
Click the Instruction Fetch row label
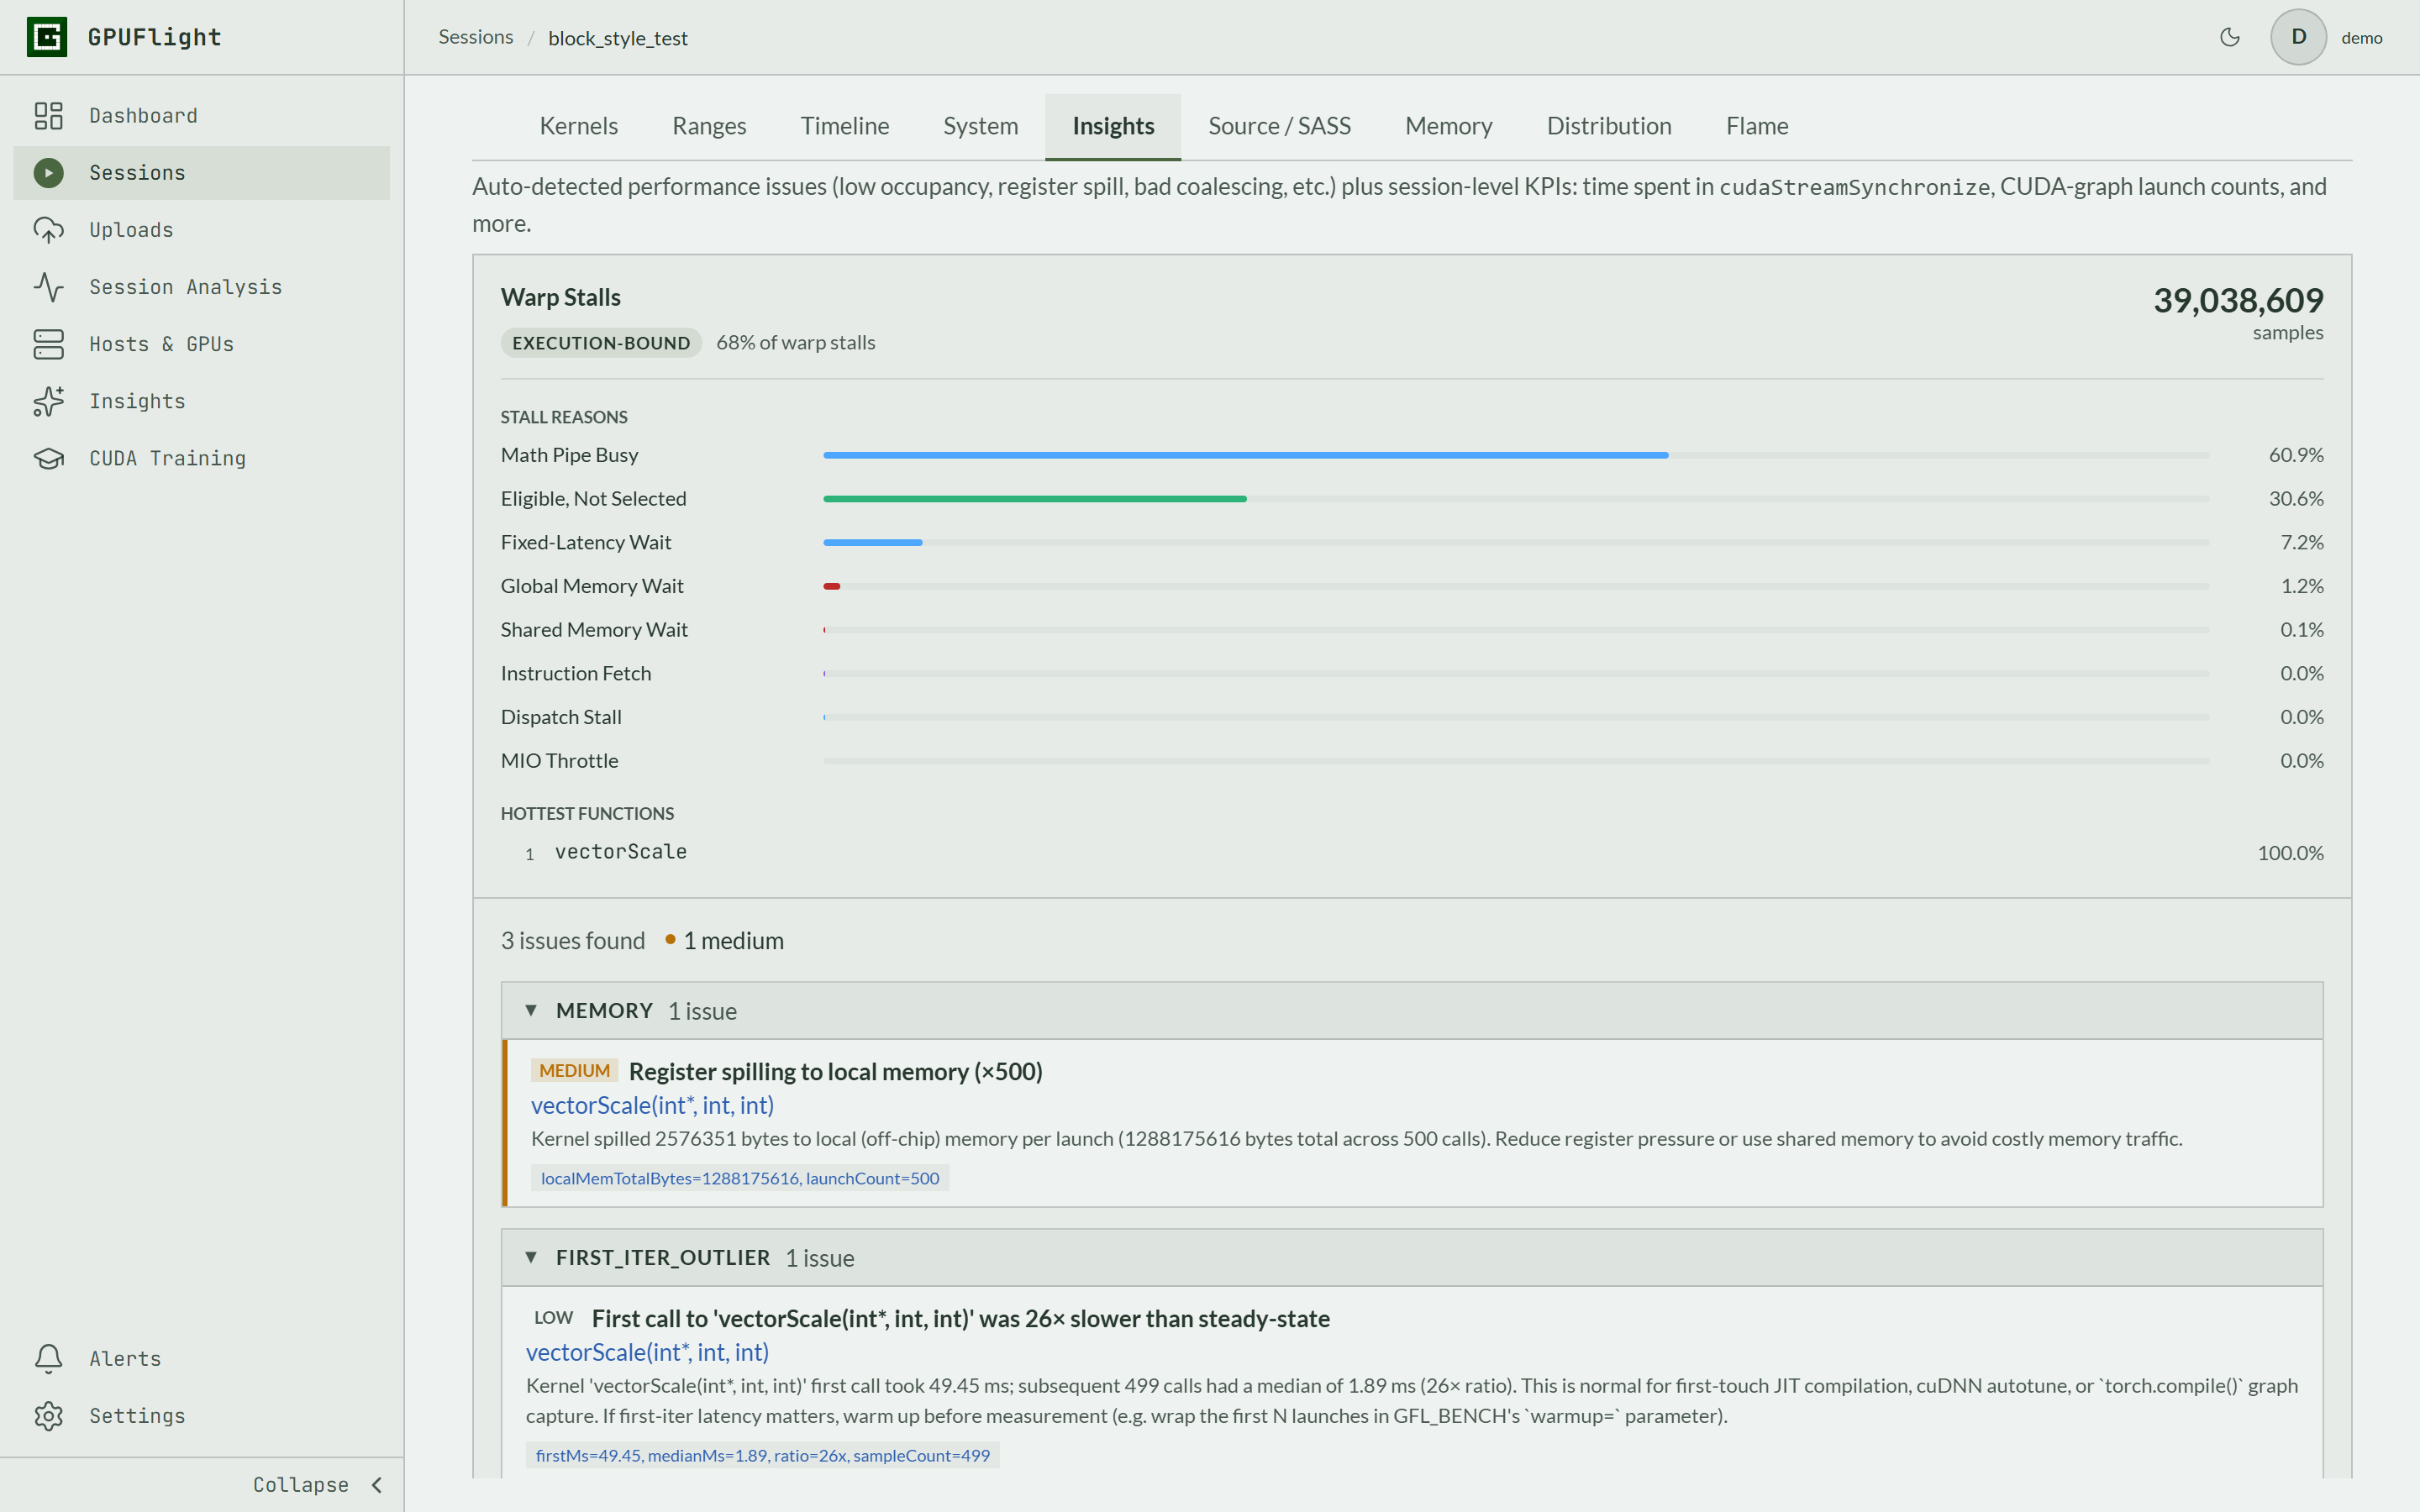click(576, 674)
